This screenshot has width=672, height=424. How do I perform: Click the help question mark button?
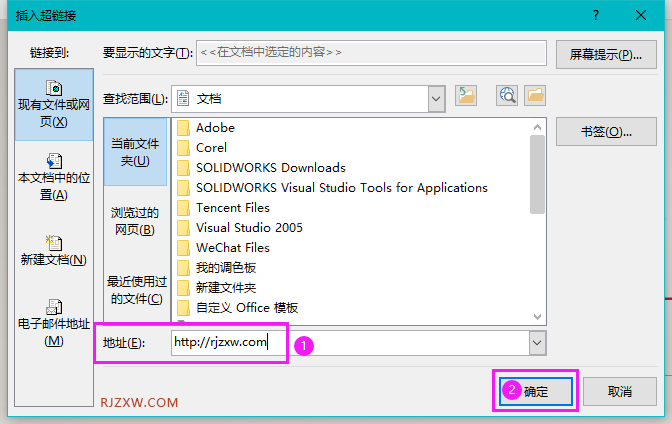[596, 15]
